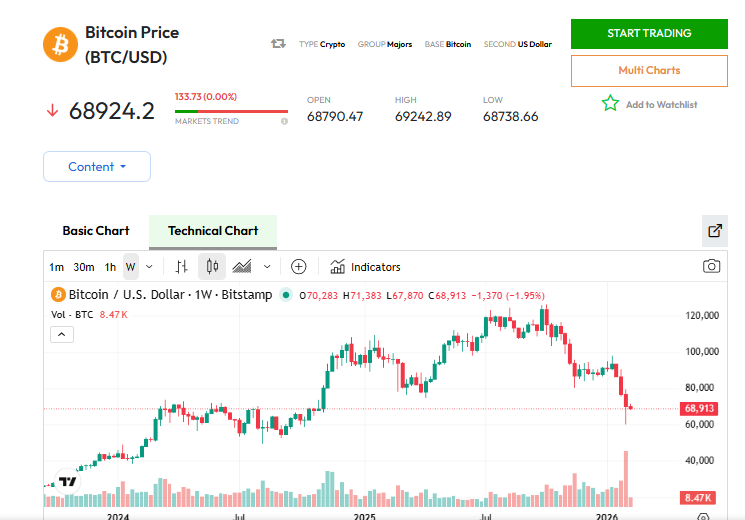Switch to the Basic Chart tab

96,231
